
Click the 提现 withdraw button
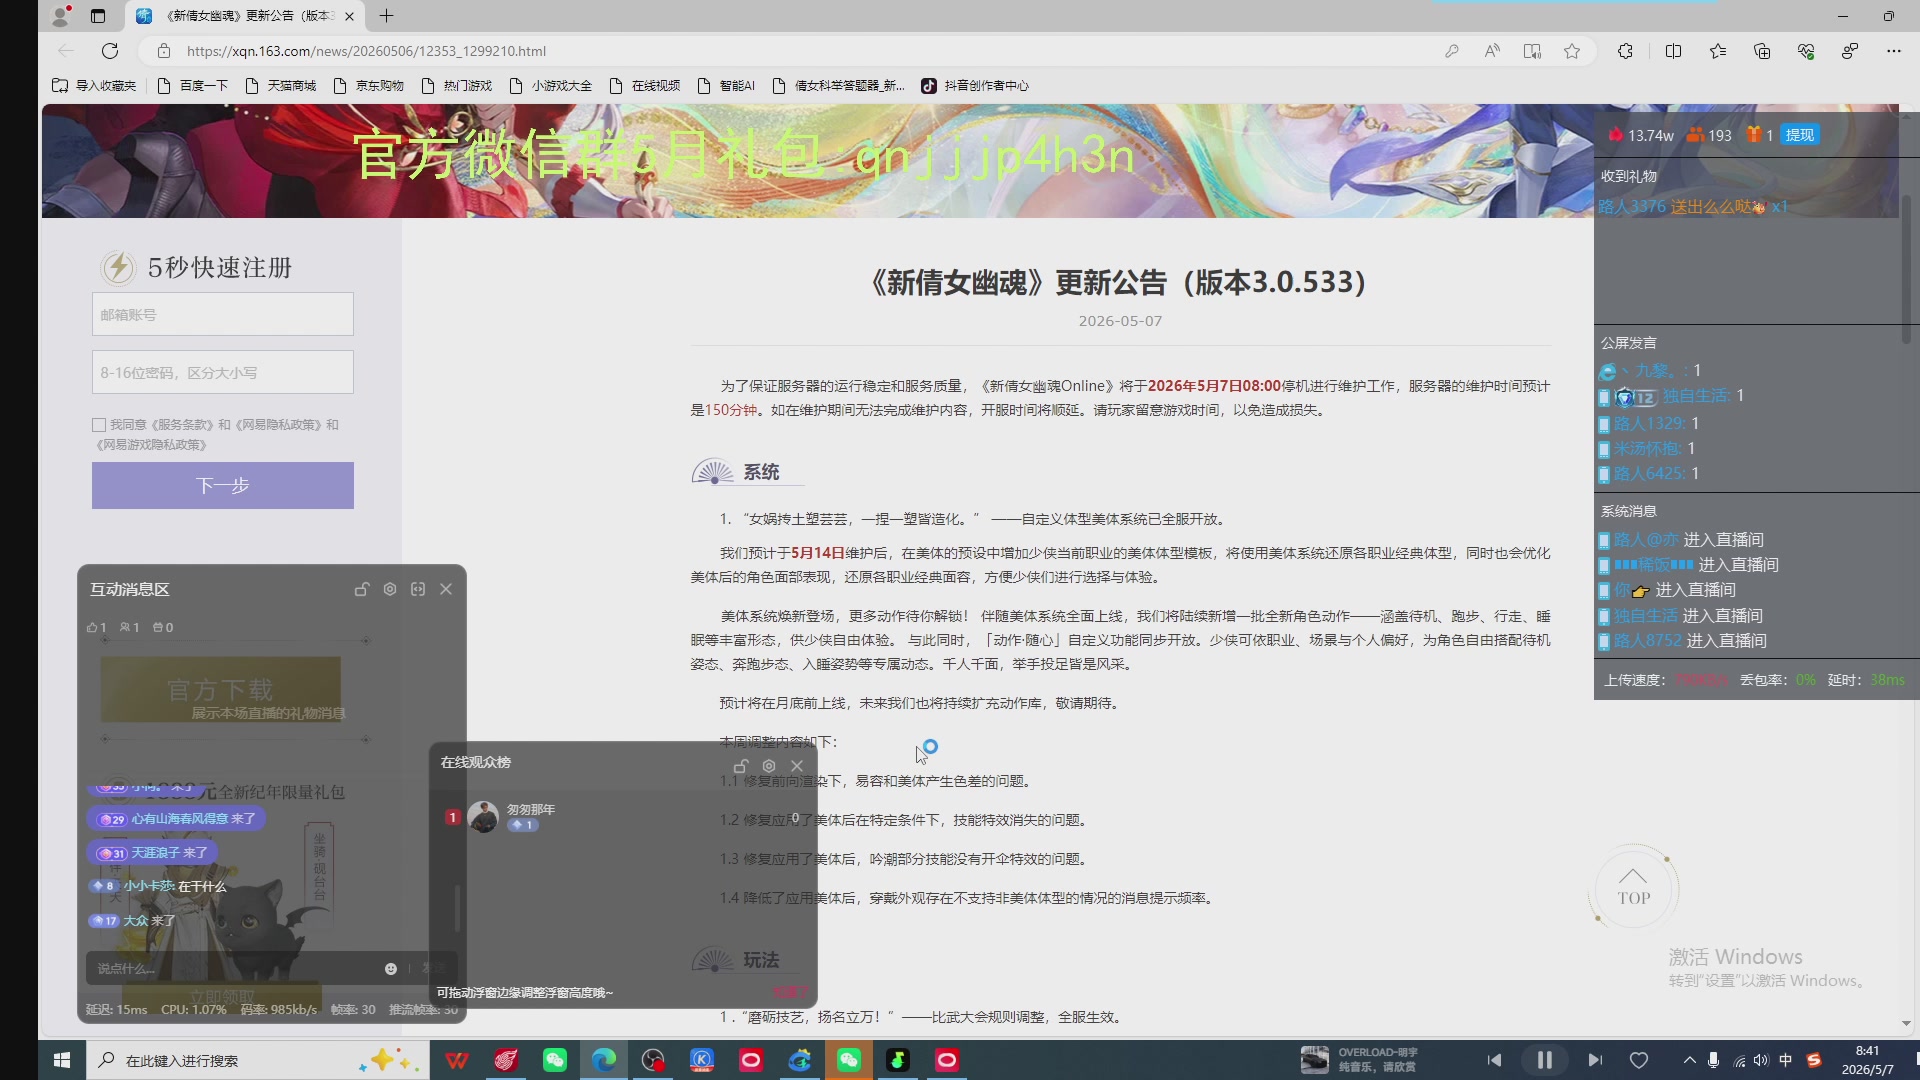[1799, 135]
